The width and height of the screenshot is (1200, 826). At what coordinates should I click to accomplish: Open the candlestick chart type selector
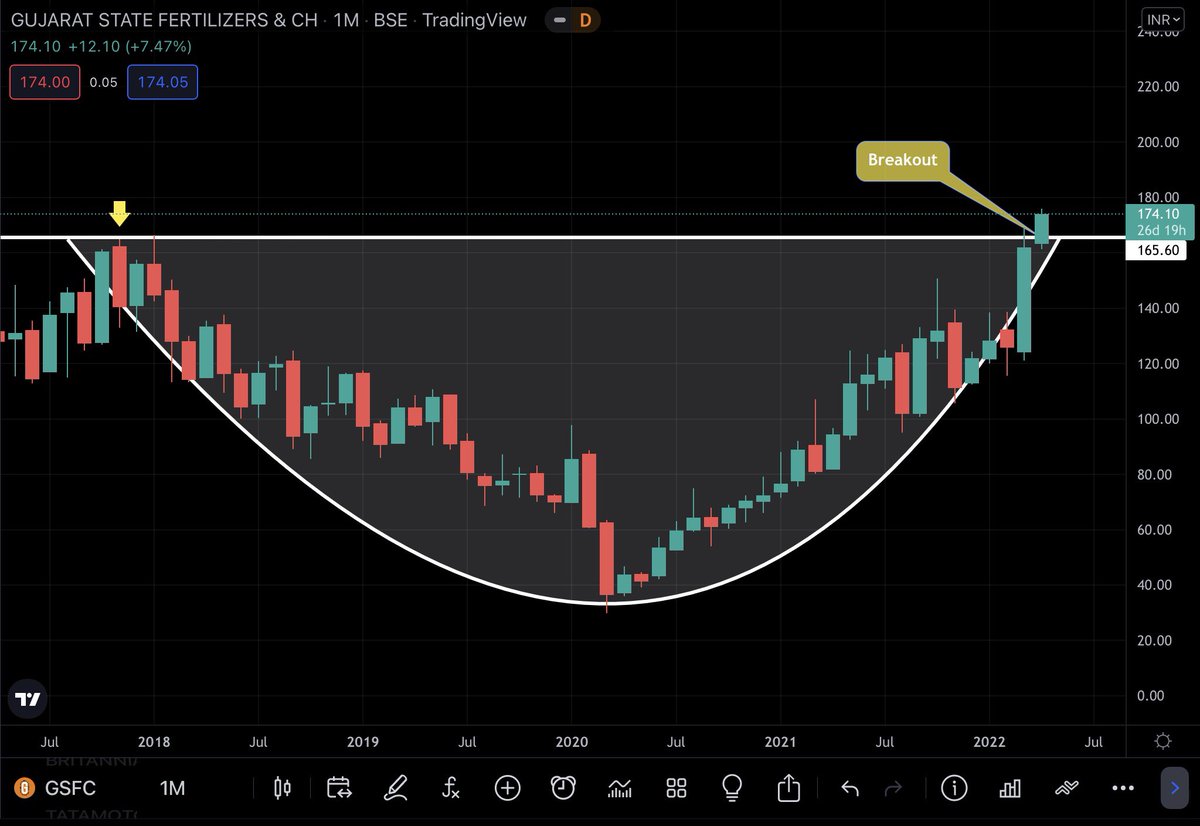tap(282, 788)
